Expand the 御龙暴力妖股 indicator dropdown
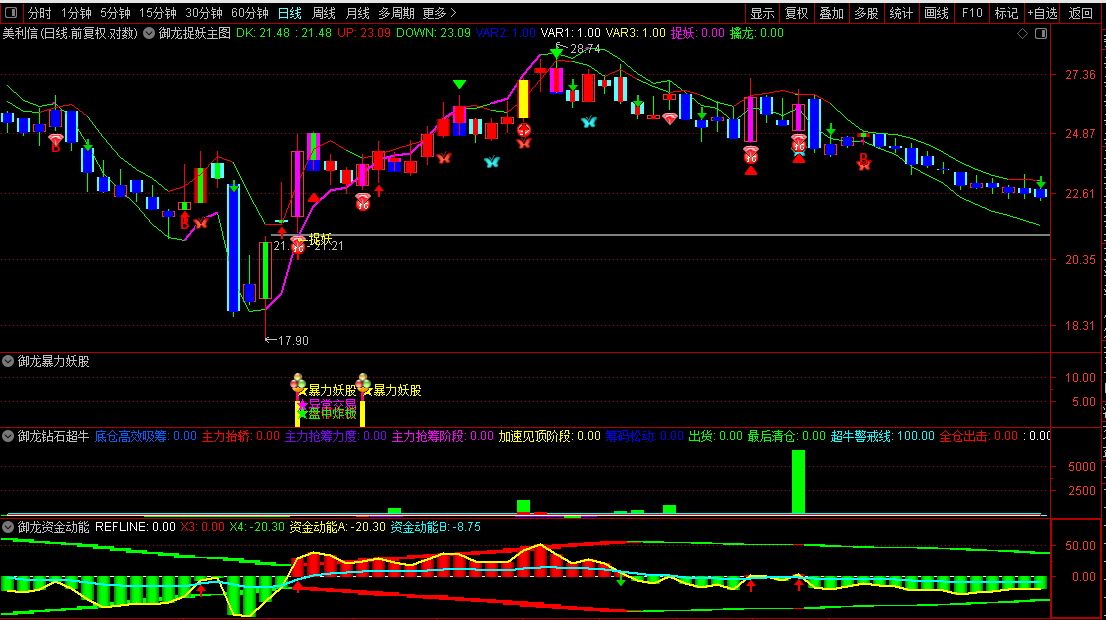 point(8,361)
